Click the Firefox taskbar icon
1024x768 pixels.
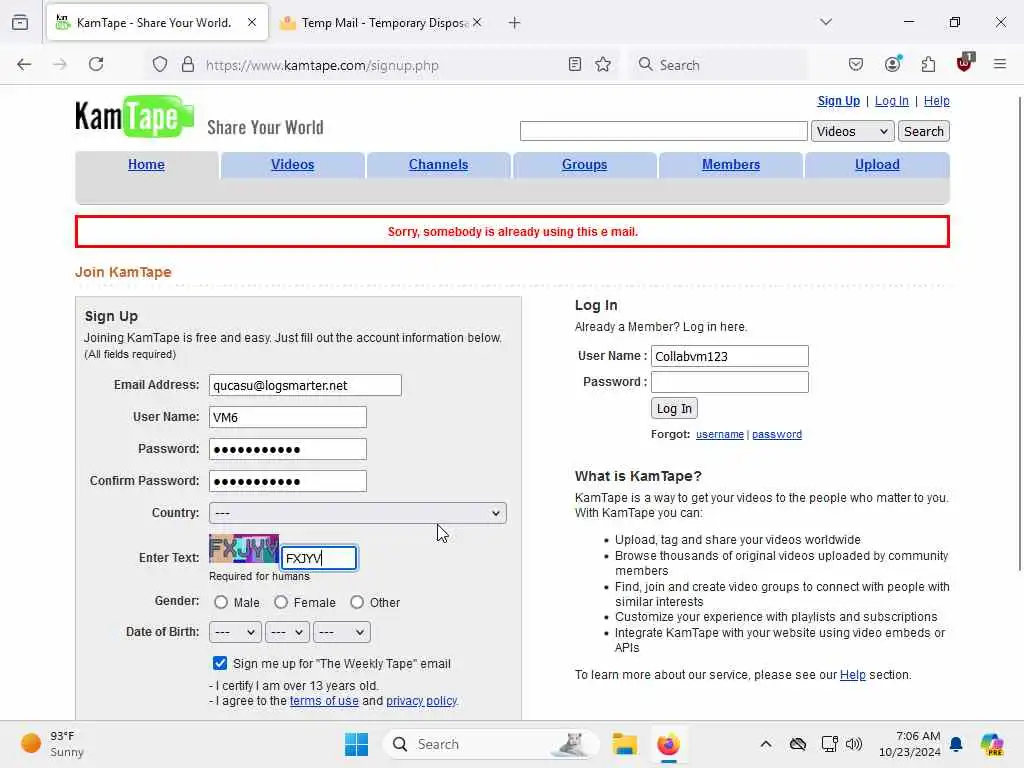click(668, 744)
